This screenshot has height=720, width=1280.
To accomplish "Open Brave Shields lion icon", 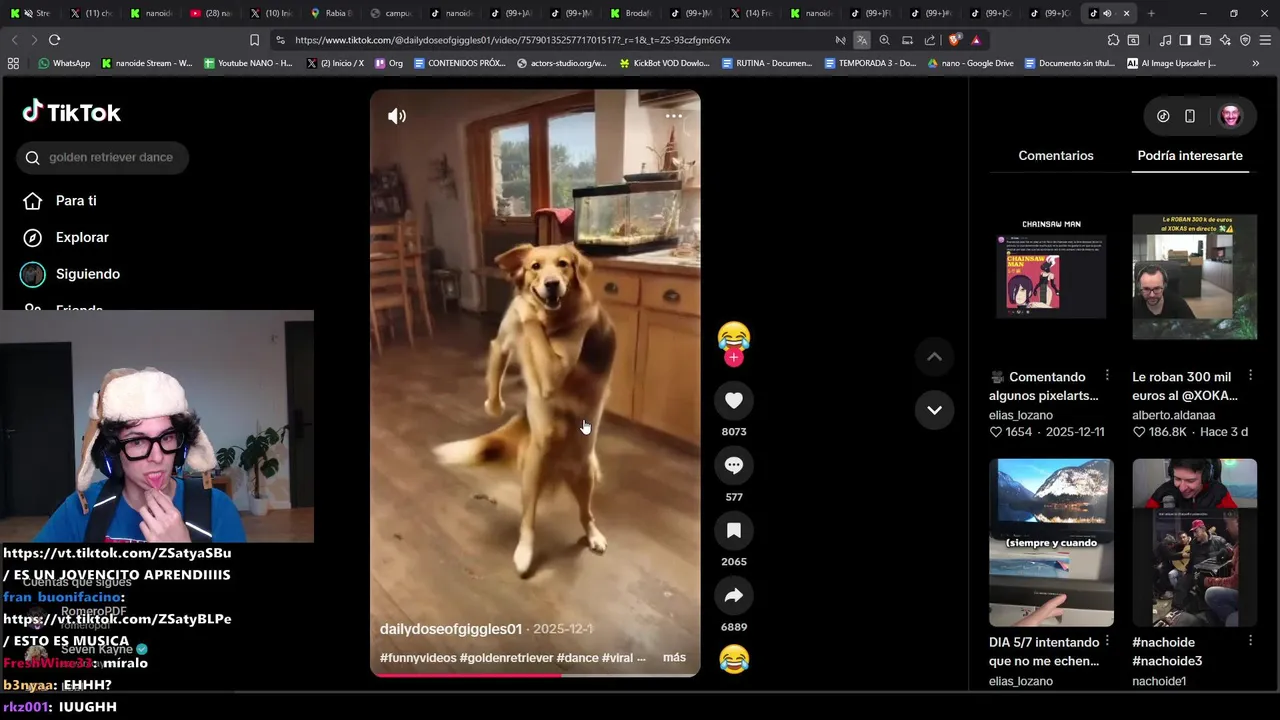I will click(954, 40).
